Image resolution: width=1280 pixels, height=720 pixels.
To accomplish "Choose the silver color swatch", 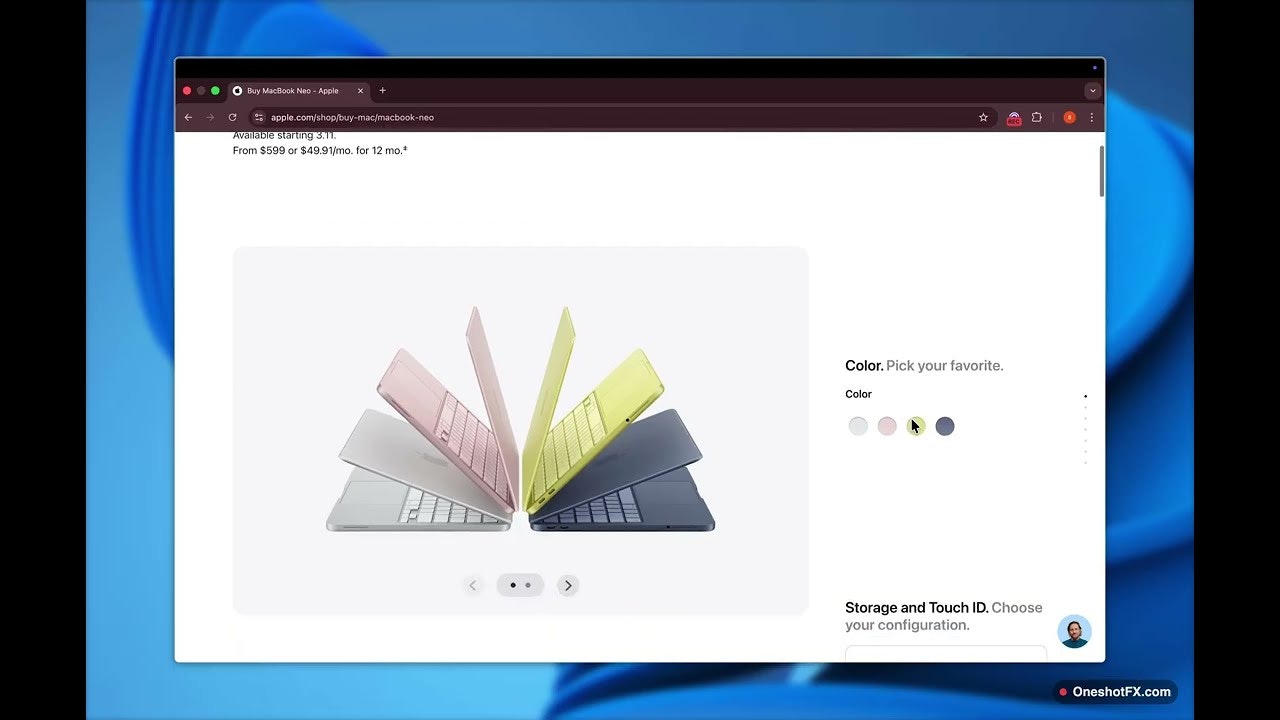I will point(858,426).
